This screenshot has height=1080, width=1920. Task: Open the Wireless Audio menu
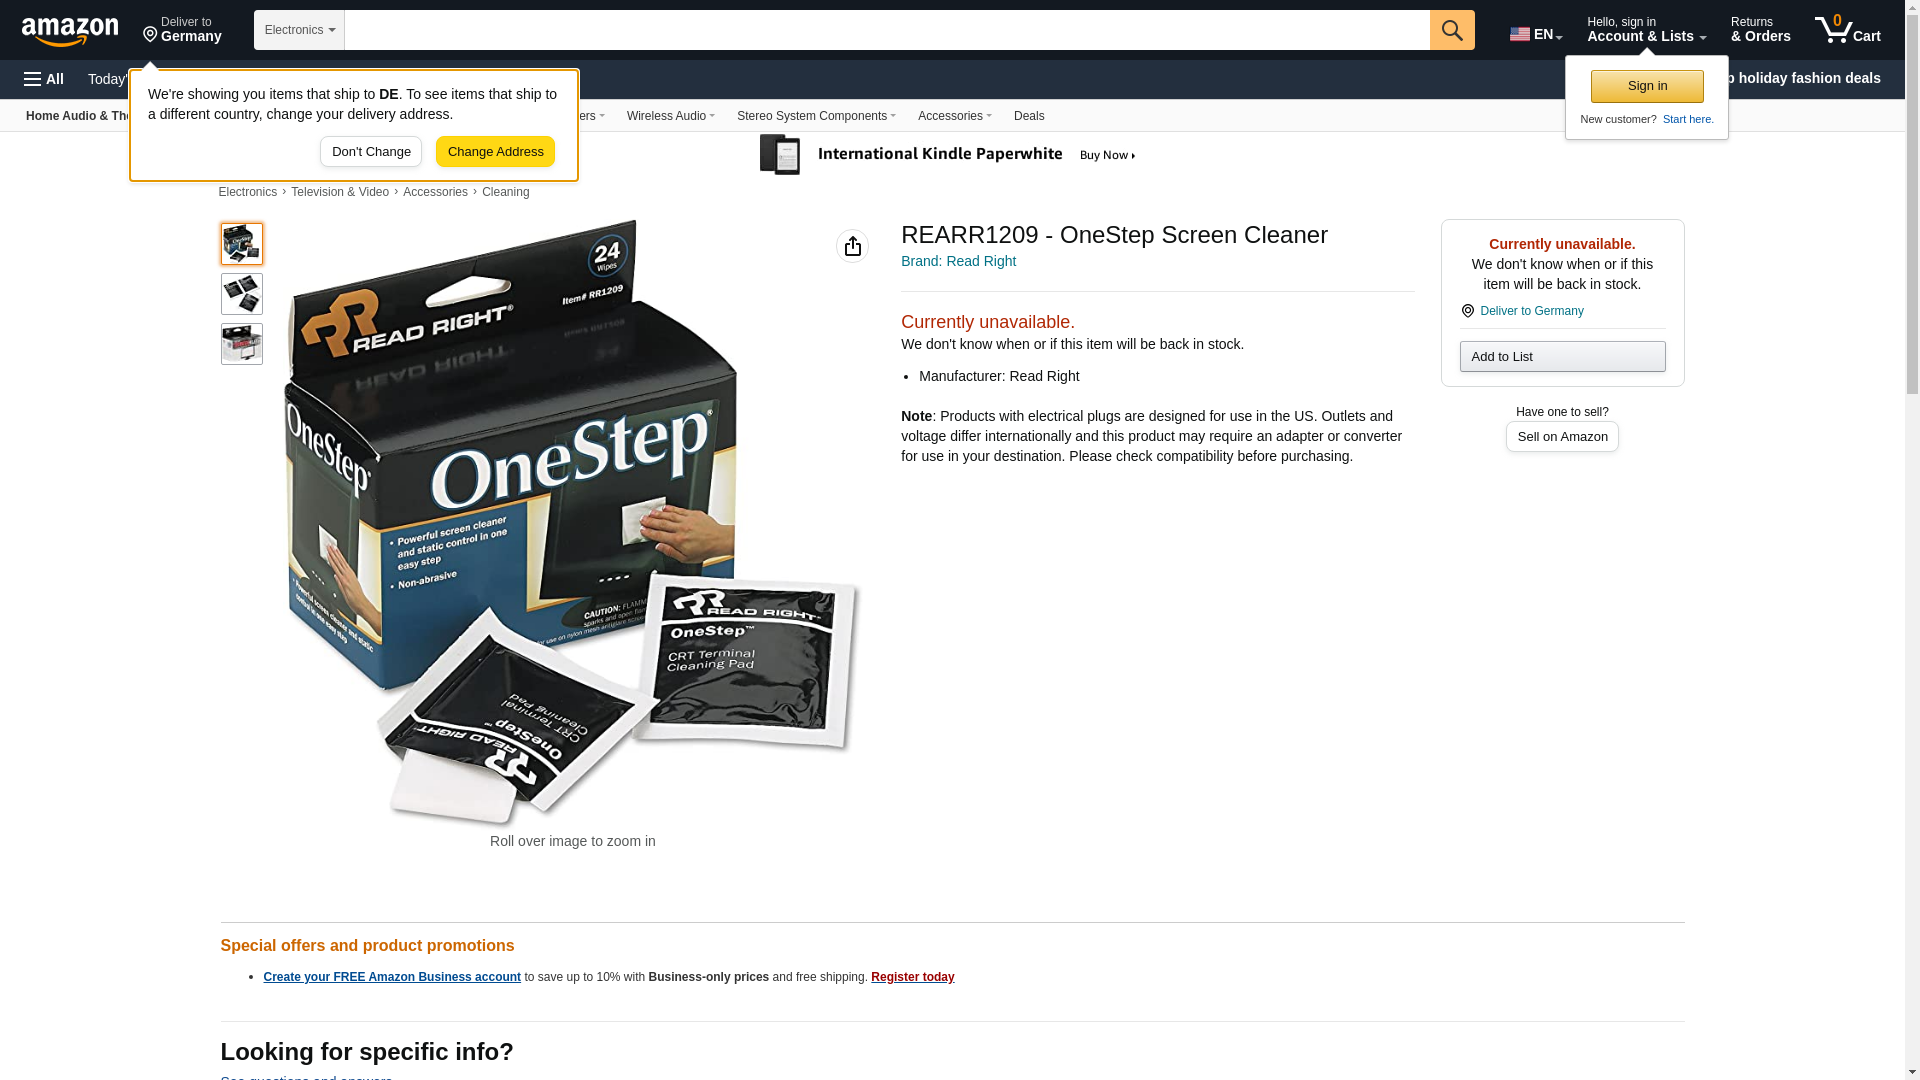(671, 116)
